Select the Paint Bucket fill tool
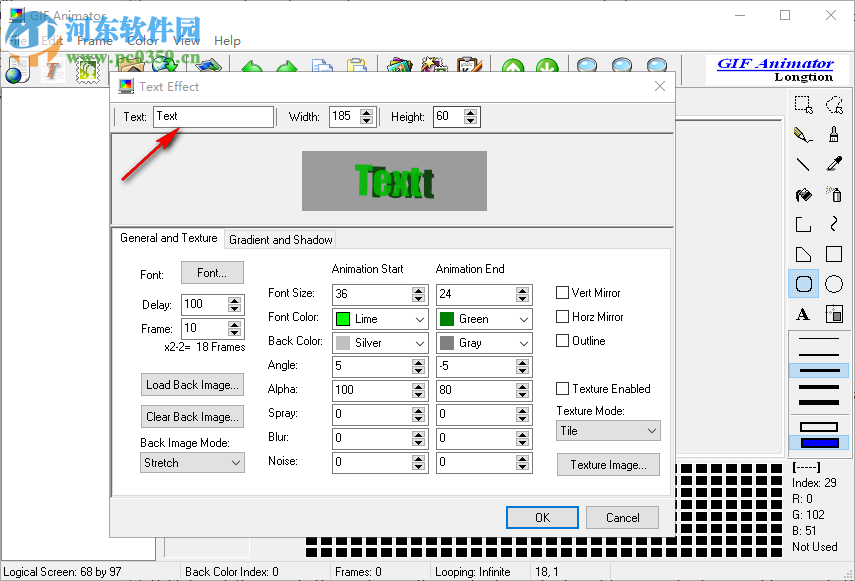 coord(803,195)
